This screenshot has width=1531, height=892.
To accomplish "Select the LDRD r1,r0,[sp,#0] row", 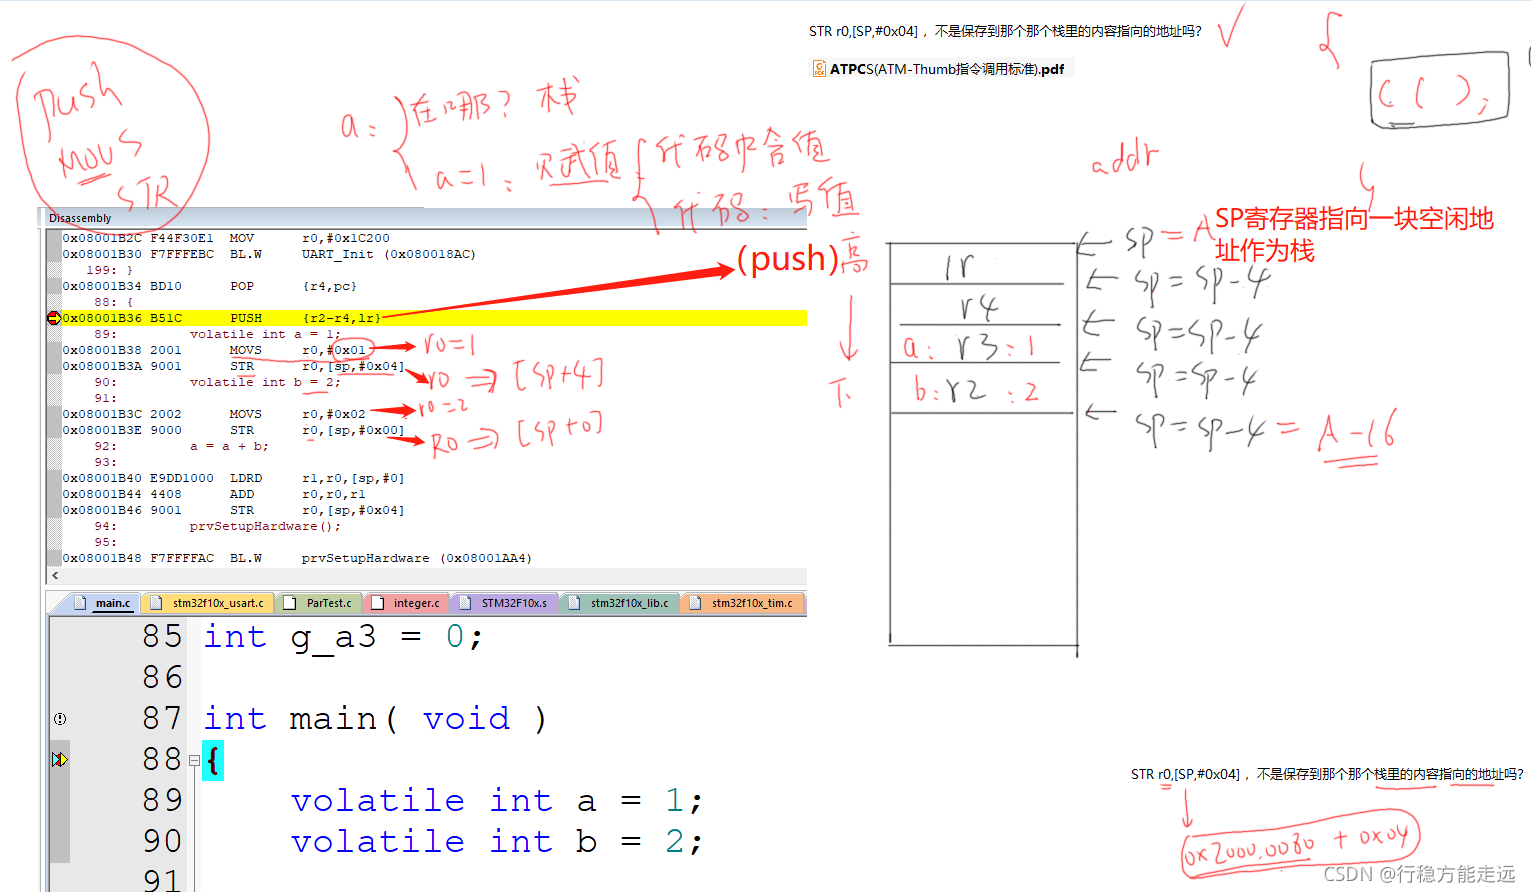I will tap(434, 478).
